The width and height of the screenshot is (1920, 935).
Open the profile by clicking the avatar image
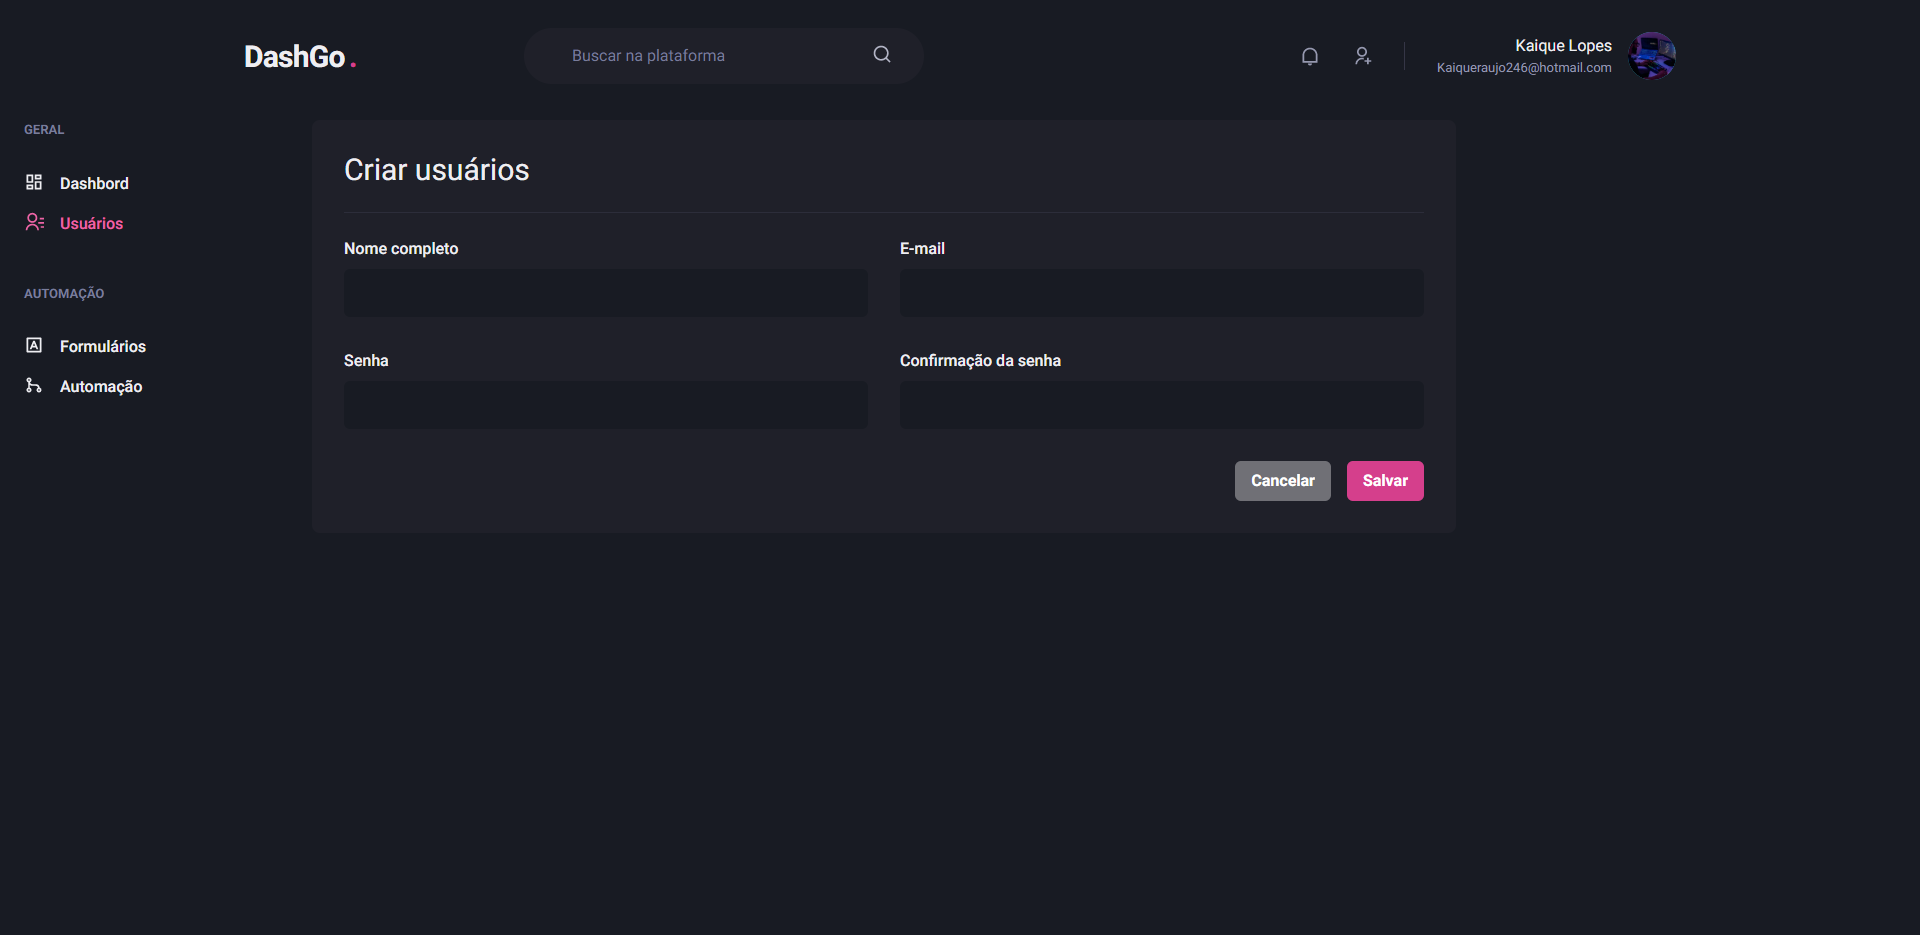coord(1652,56)
